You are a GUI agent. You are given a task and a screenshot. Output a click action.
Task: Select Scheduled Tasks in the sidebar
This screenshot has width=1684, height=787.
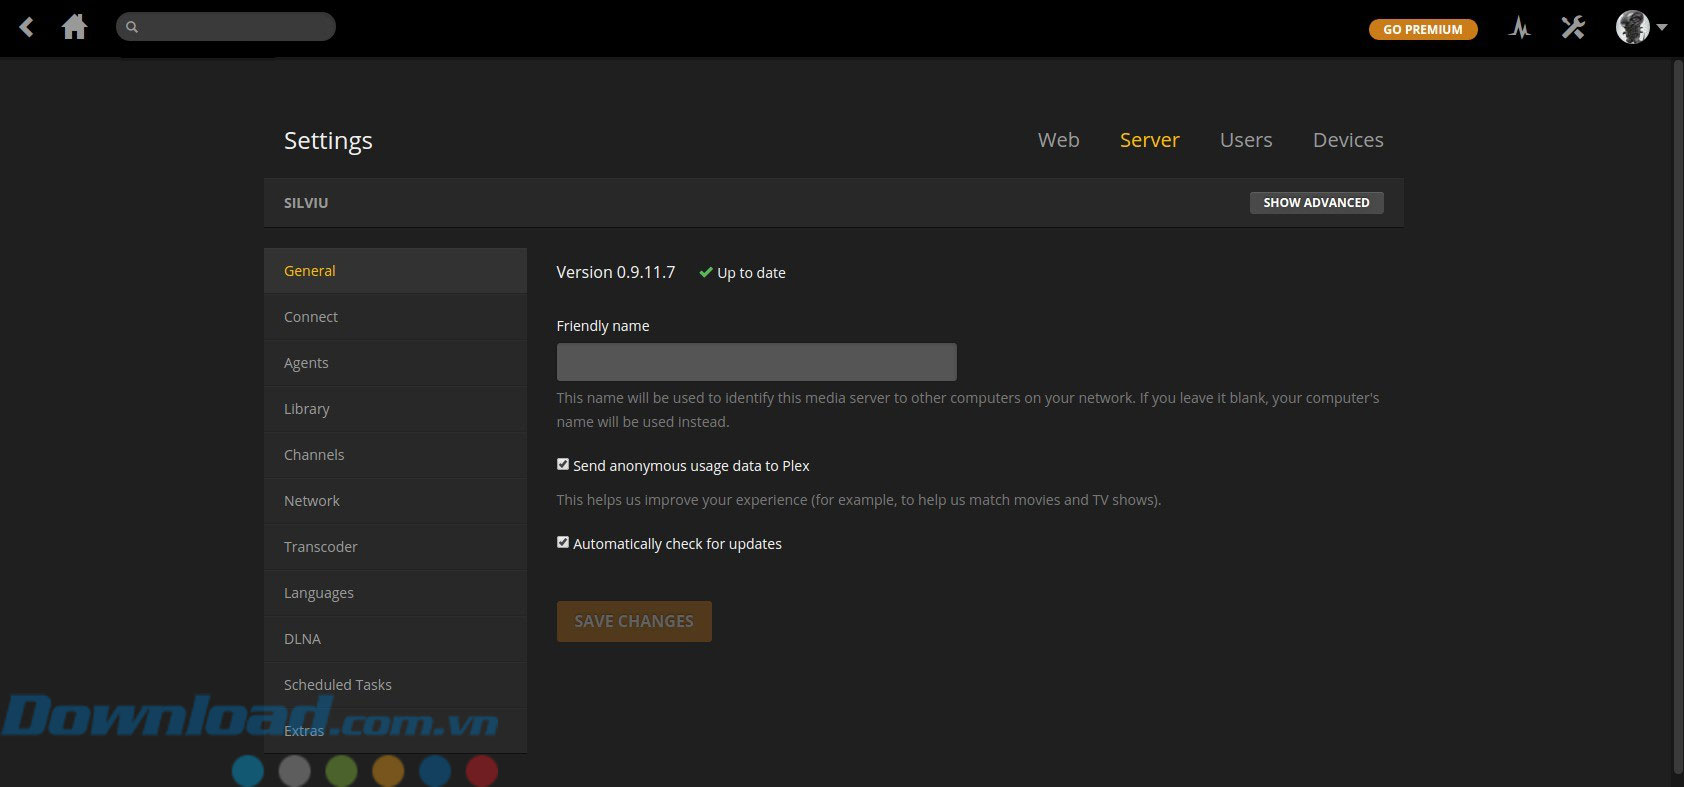tap(337, 685)
